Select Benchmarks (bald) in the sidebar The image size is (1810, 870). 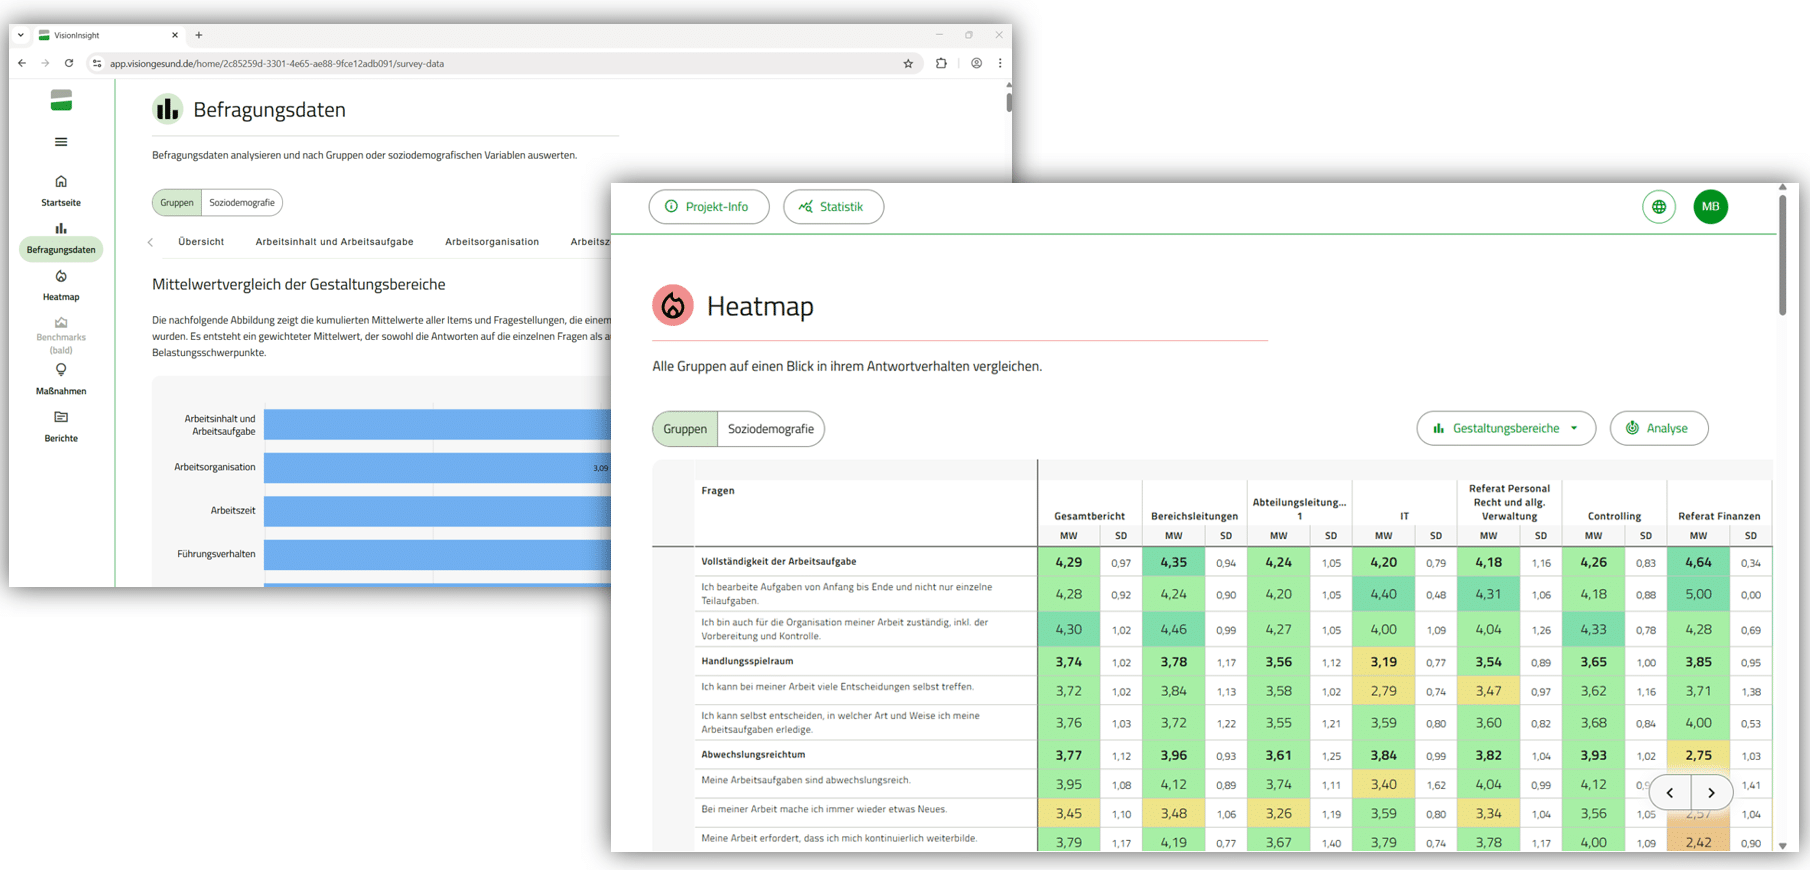coord(61,336)
